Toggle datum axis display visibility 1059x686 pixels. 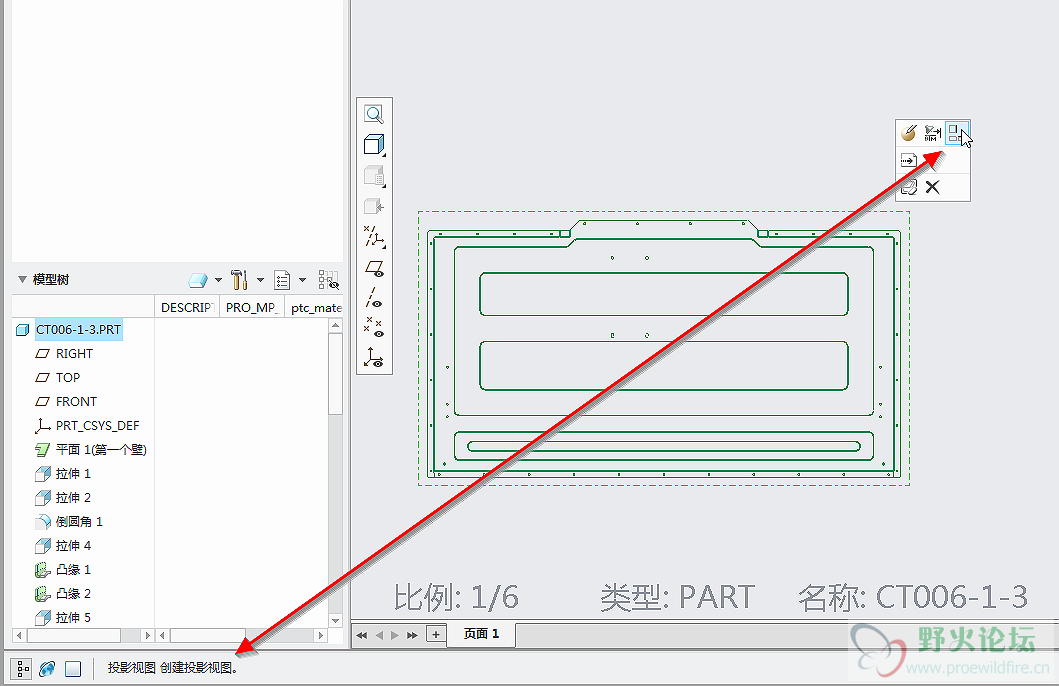(374, 298)
